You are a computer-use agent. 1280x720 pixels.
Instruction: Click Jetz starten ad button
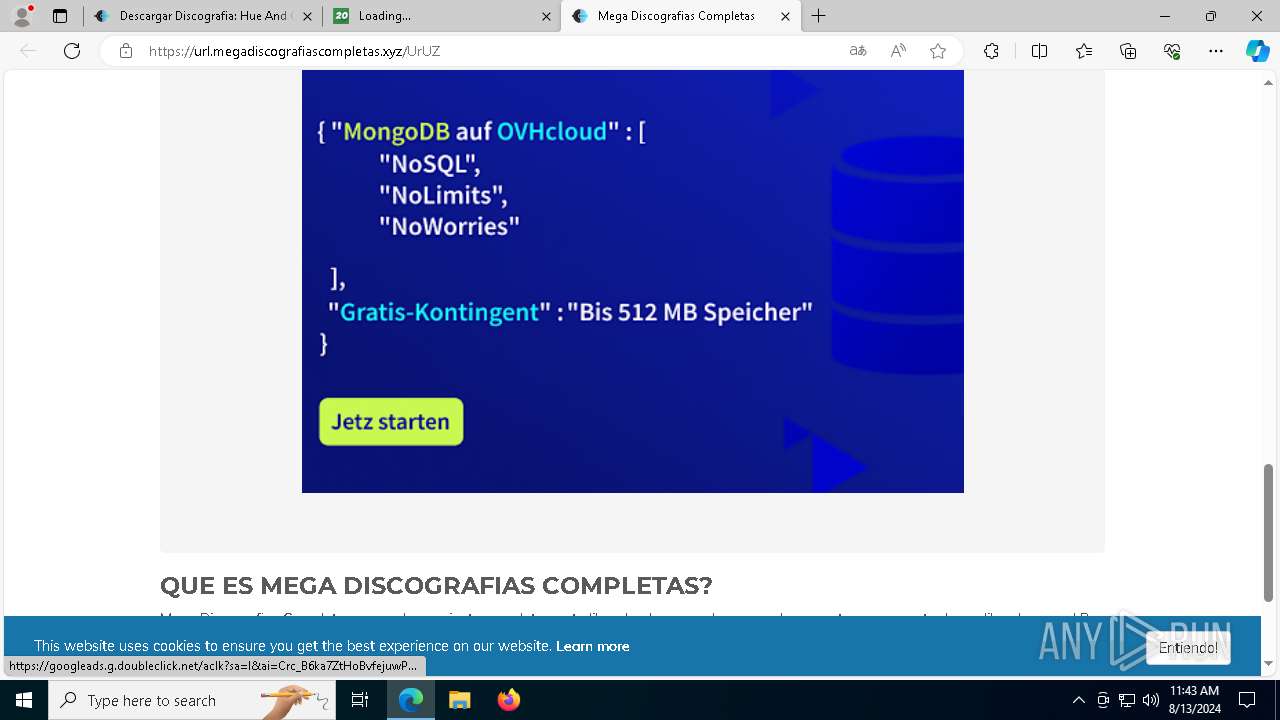click(x=391, y=422)
